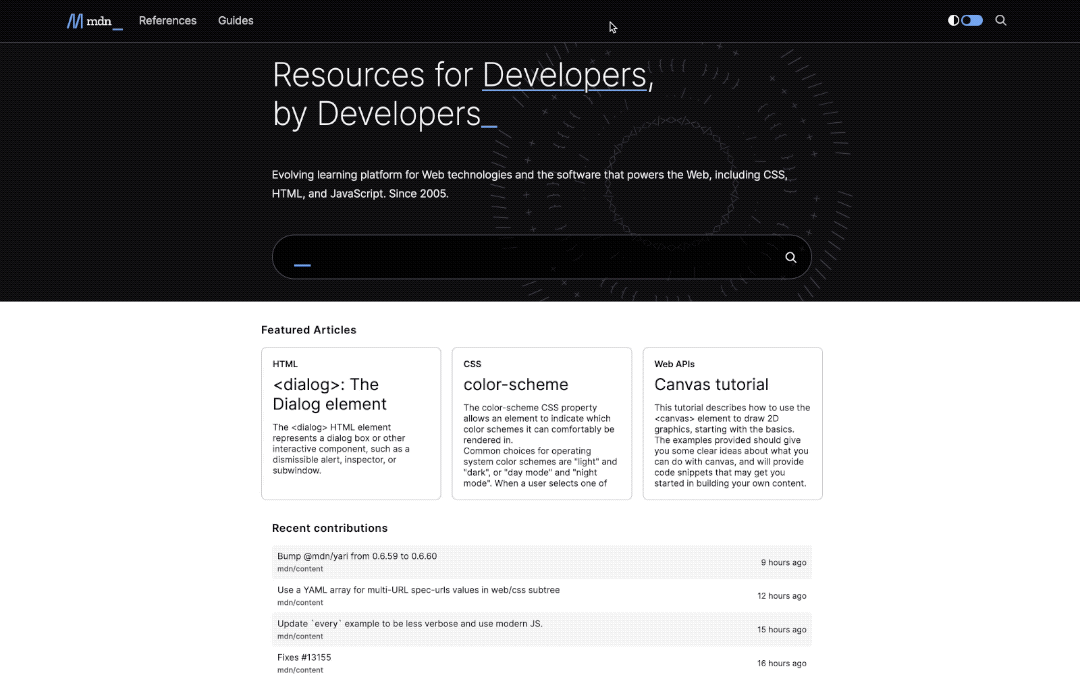Open the 'Use a YAML array for multi-URL' contribution
The width and height of the screenshot is (1080, 675).
tap(418, 589)
